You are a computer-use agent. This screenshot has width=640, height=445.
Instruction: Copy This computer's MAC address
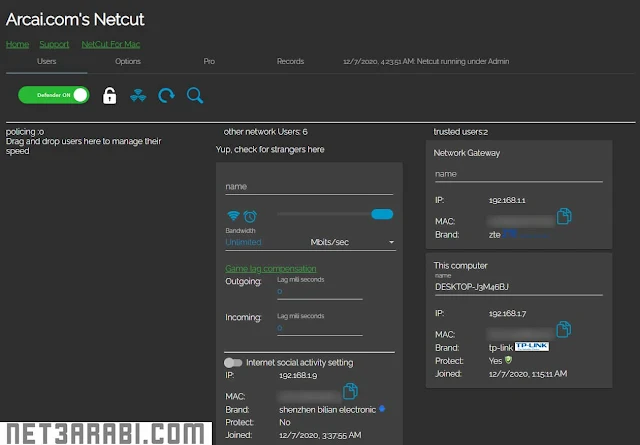564,329
